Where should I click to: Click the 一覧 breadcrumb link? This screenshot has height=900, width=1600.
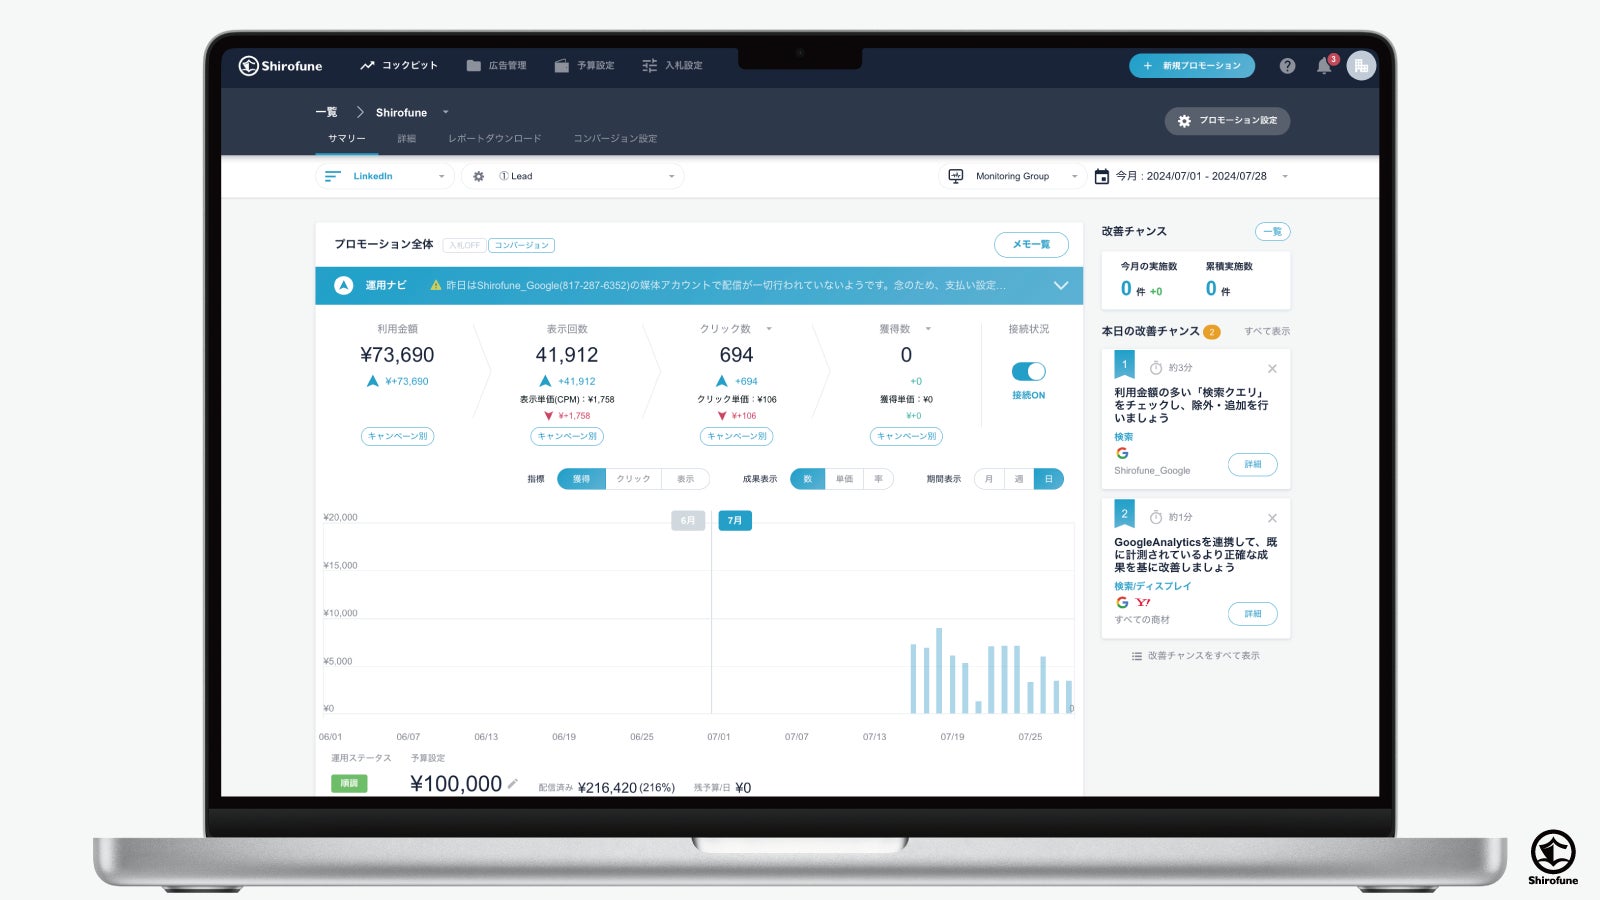tap(326, 112)
